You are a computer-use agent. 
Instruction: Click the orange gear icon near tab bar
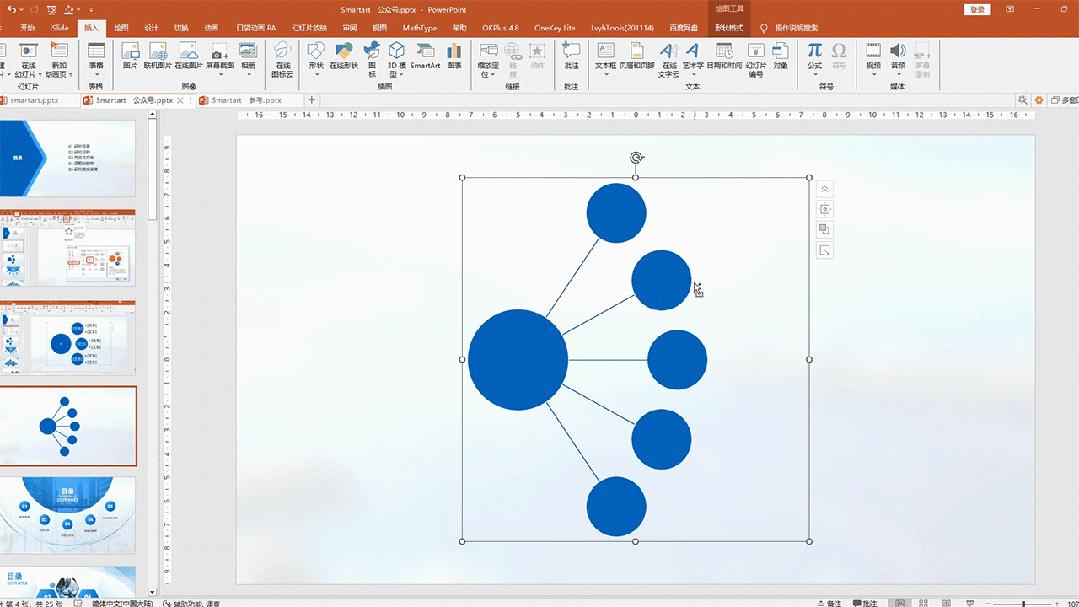1039,100
